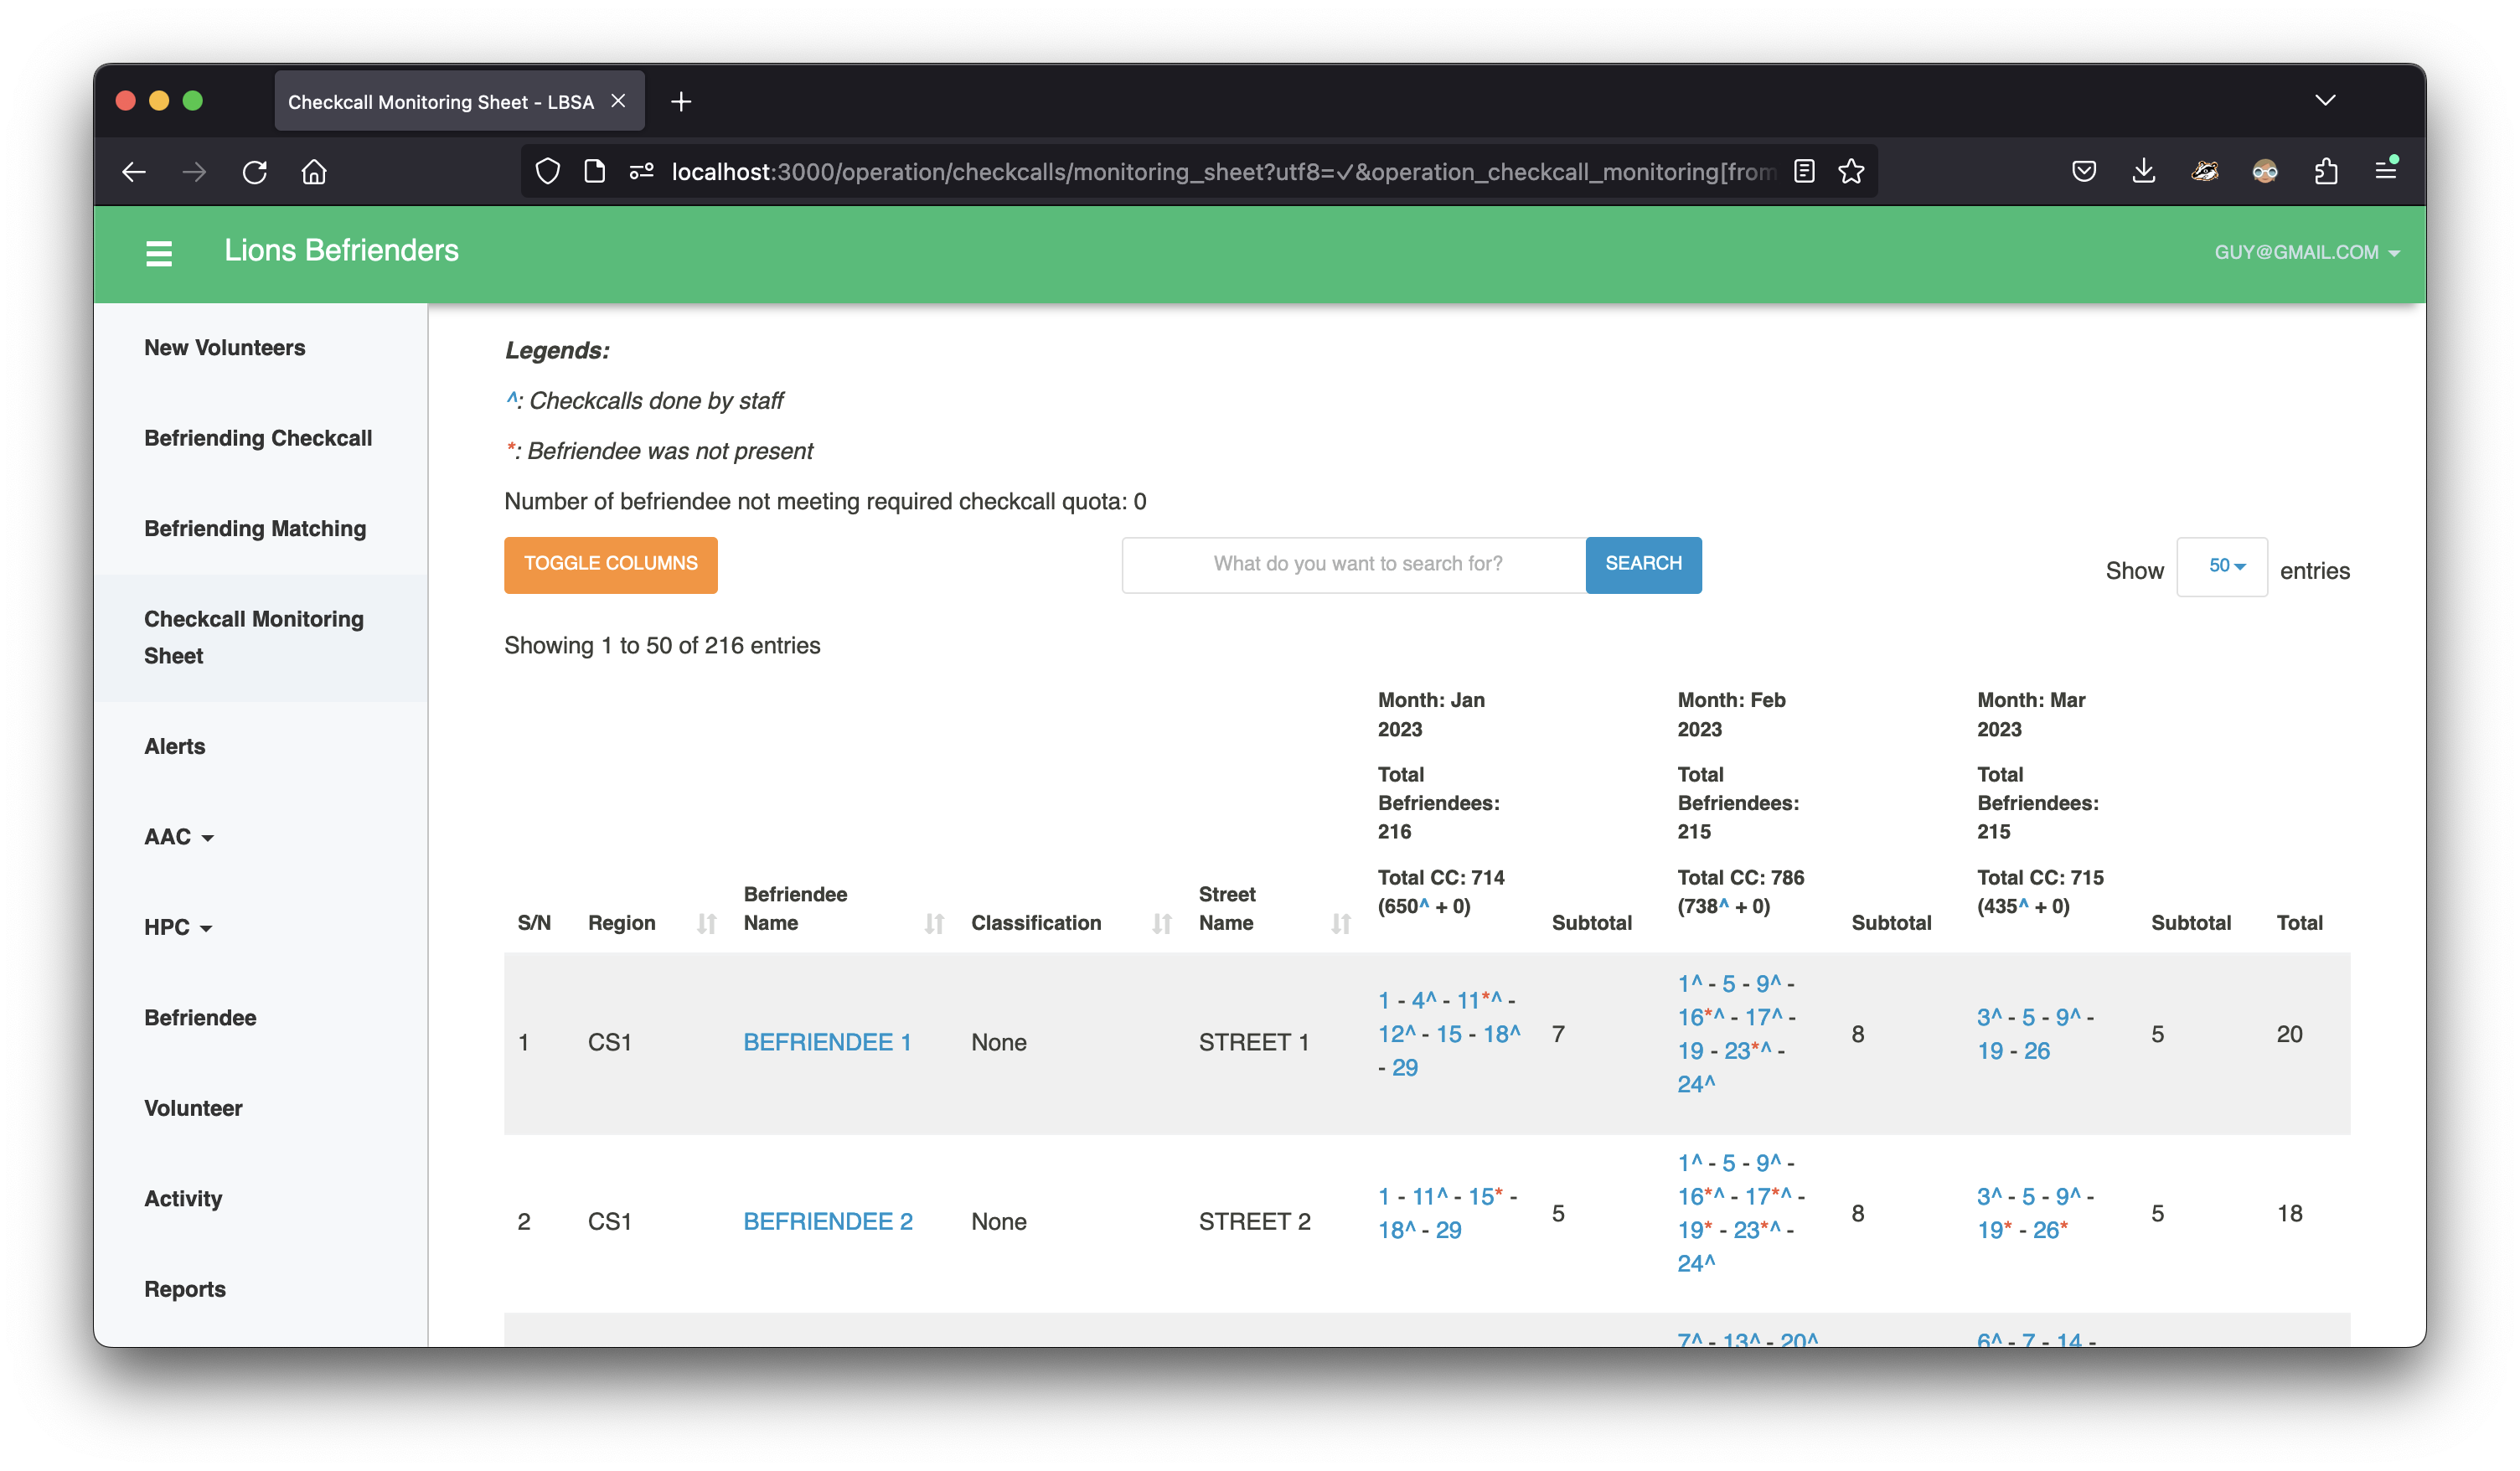Open Mar checkcall 26 for Befriendee 1

coord(2037,1052)
